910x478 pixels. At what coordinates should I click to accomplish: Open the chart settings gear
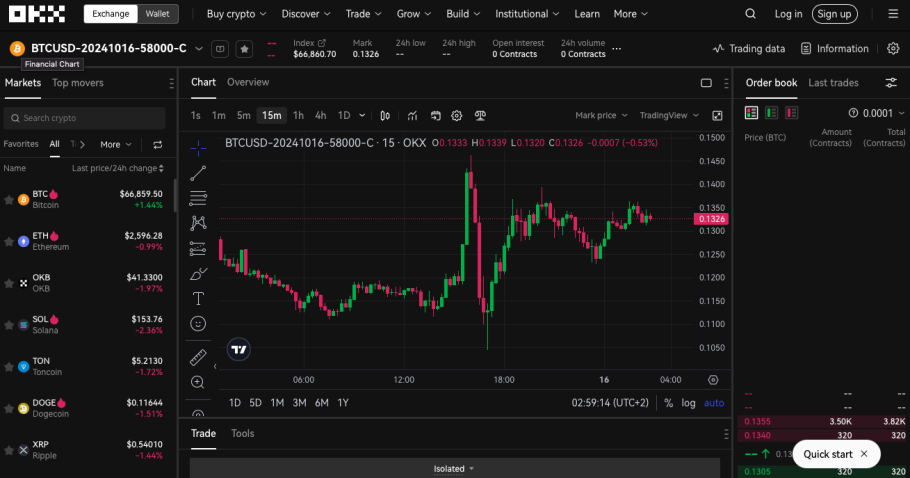pyautogui.click(x=457, y=115)
